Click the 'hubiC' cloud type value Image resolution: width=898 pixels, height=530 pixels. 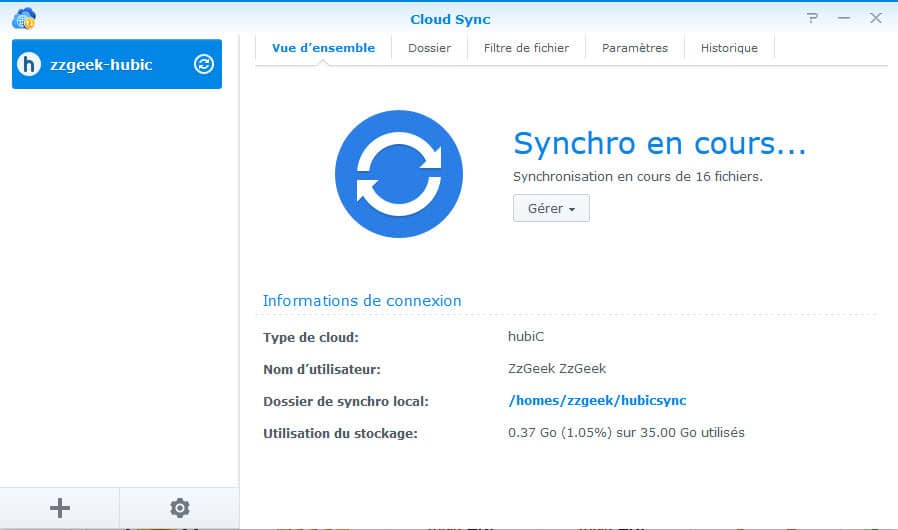[526, 336]
